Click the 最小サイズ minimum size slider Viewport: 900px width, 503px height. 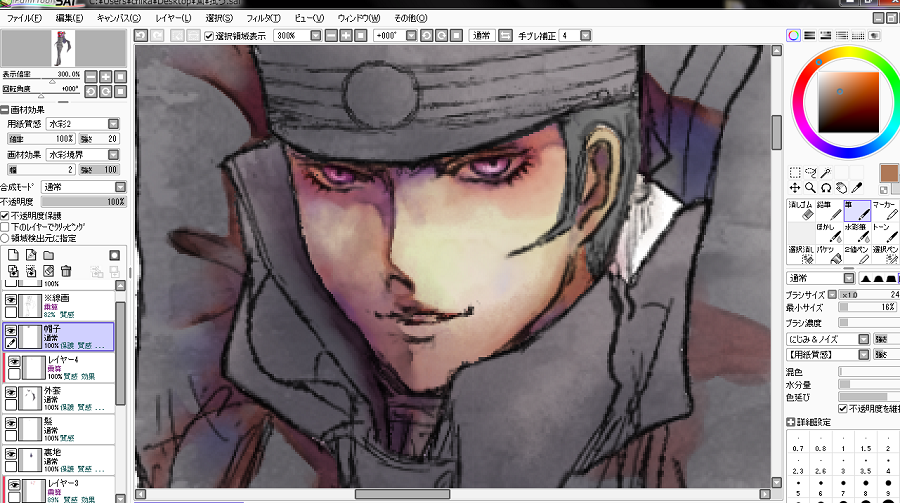(868, 308)
